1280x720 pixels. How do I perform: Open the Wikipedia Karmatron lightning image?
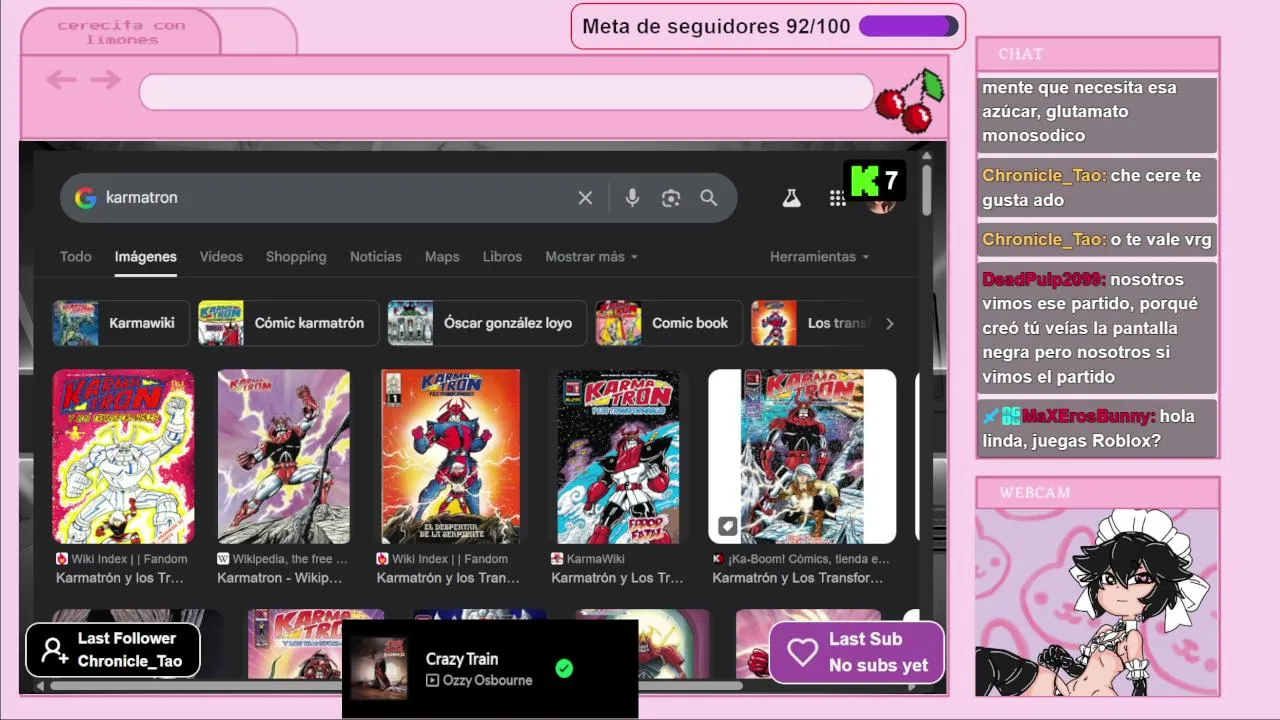coord(284,457)
